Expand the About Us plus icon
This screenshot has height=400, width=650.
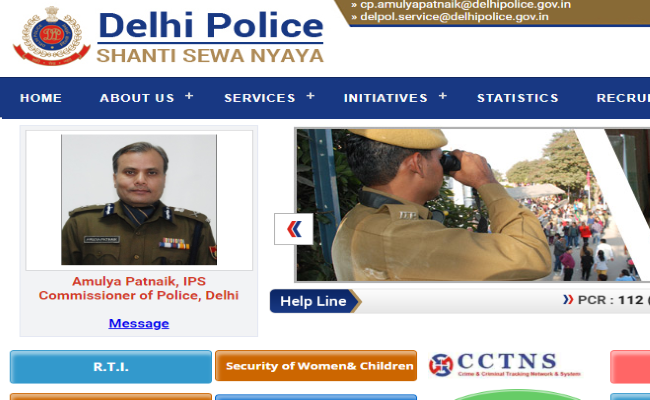click(189, 96)
